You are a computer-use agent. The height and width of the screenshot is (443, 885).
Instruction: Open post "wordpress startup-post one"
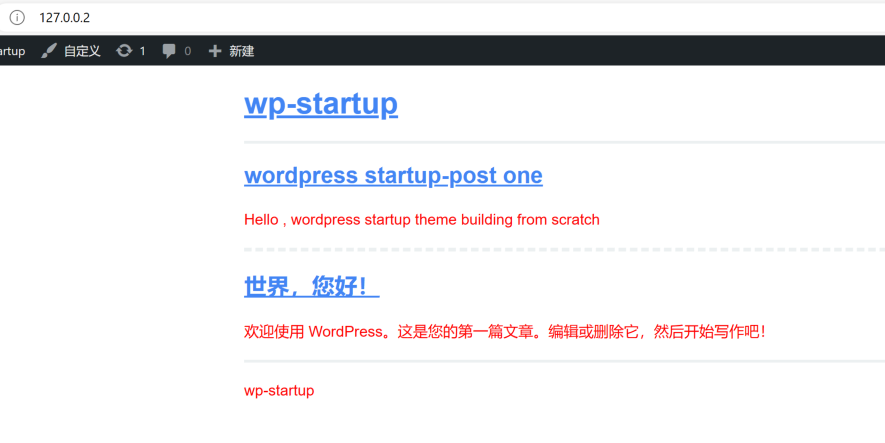point(393,176)
